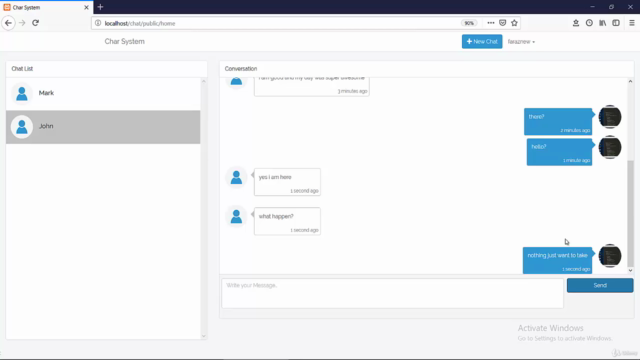Open Firefox hamburger menu
640x360 pixels.
(631, 23)
